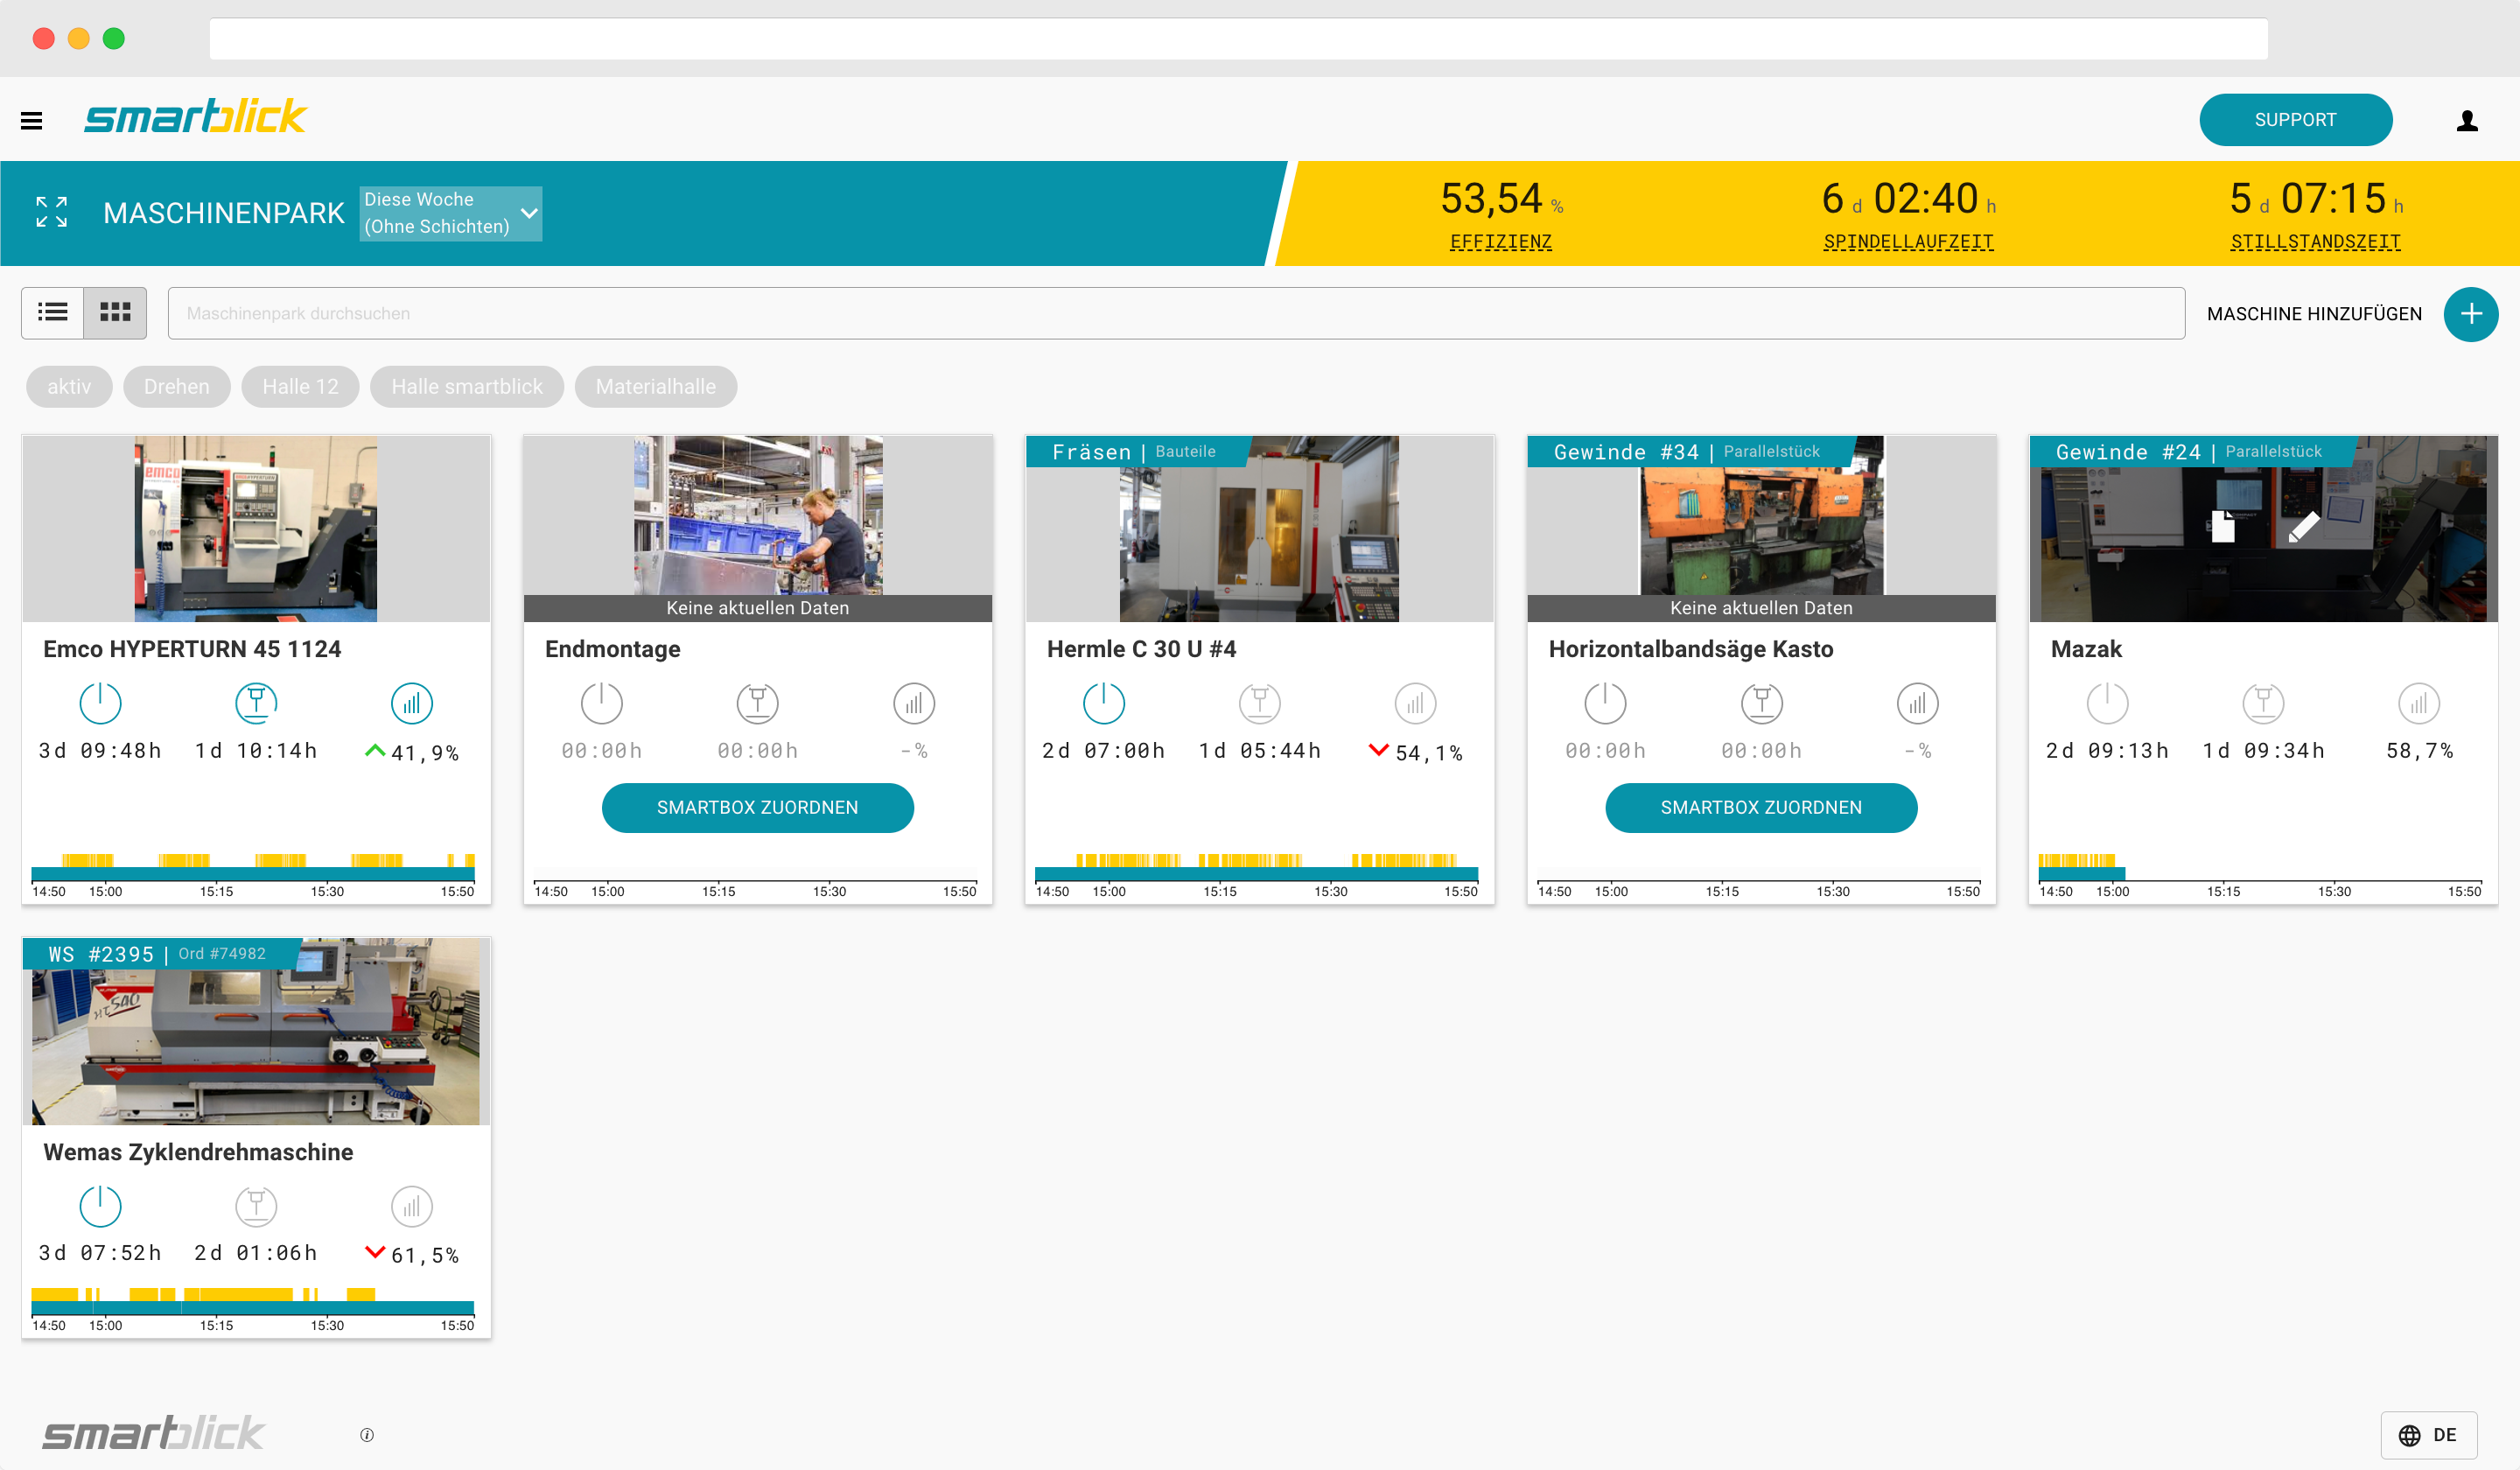Toggle the aktiv filter tag
2520x1470 pixels.
pyautogui.click(x=69, y=387)
